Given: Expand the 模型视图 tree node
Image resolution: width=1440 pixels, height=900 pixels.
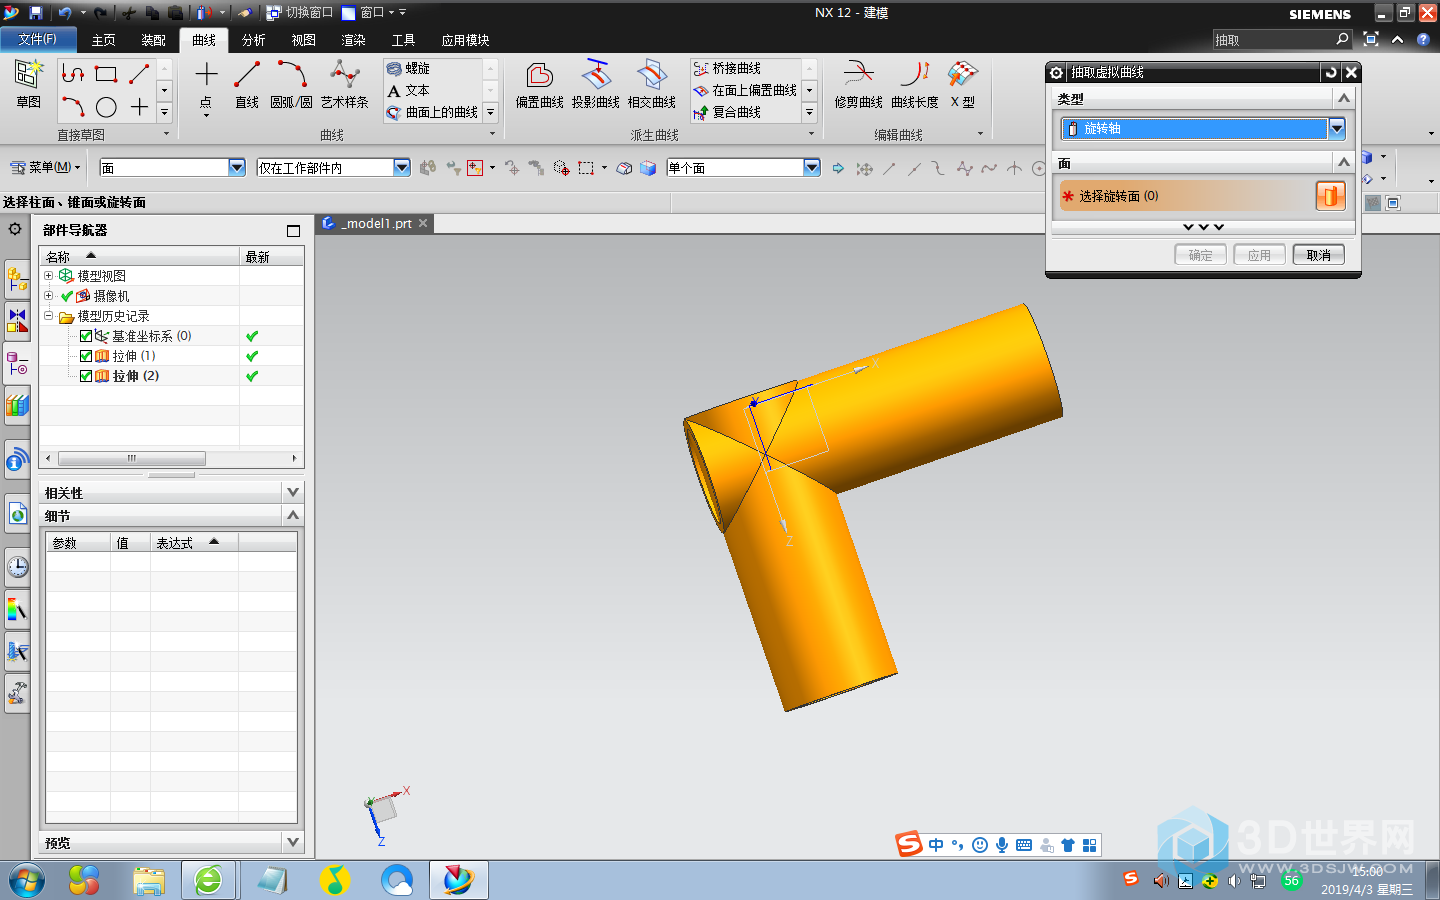Looking at the screenshot, I should click(48, 275).
